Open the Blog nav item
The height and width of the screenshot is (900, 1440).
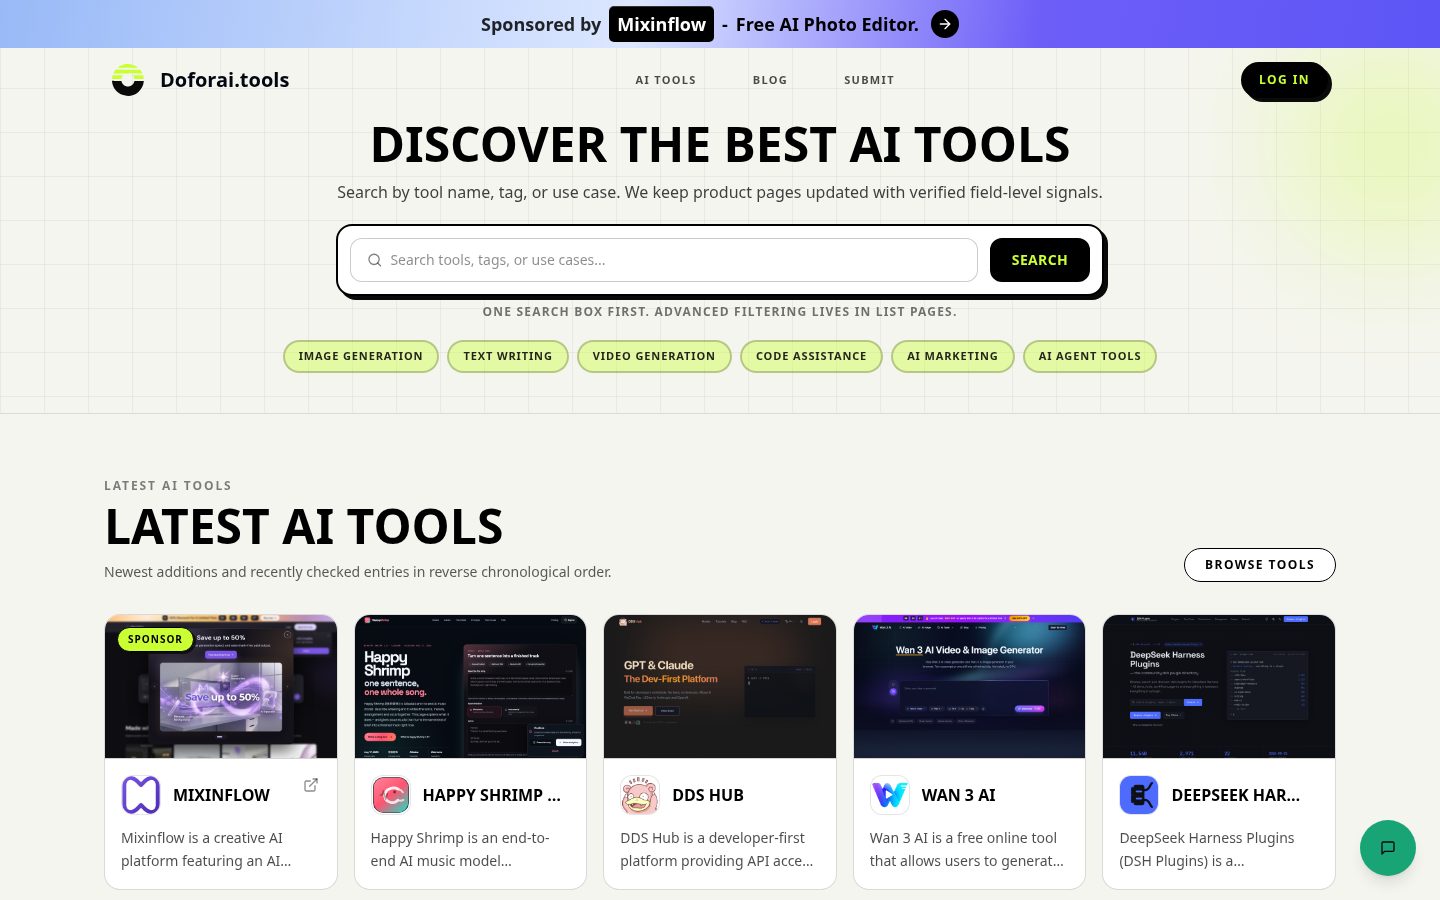pyautogui.click(x=770, y=80)
